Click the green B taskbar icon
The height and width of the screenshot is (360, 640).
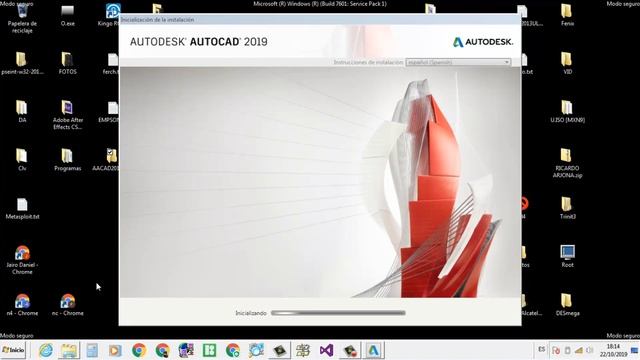point(209,350)
